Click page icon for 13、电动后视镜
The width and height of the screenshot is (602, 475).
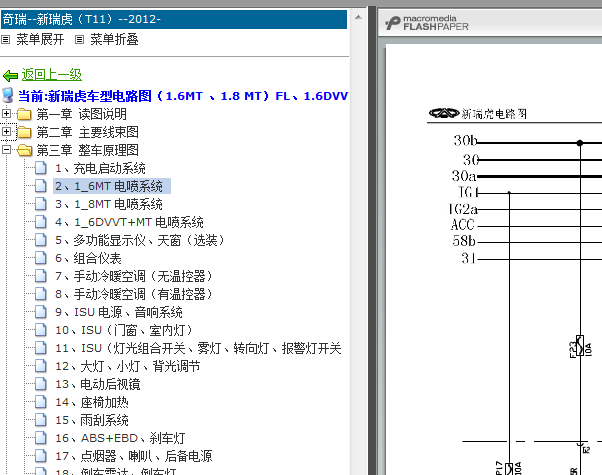click(x=41, y=384)
